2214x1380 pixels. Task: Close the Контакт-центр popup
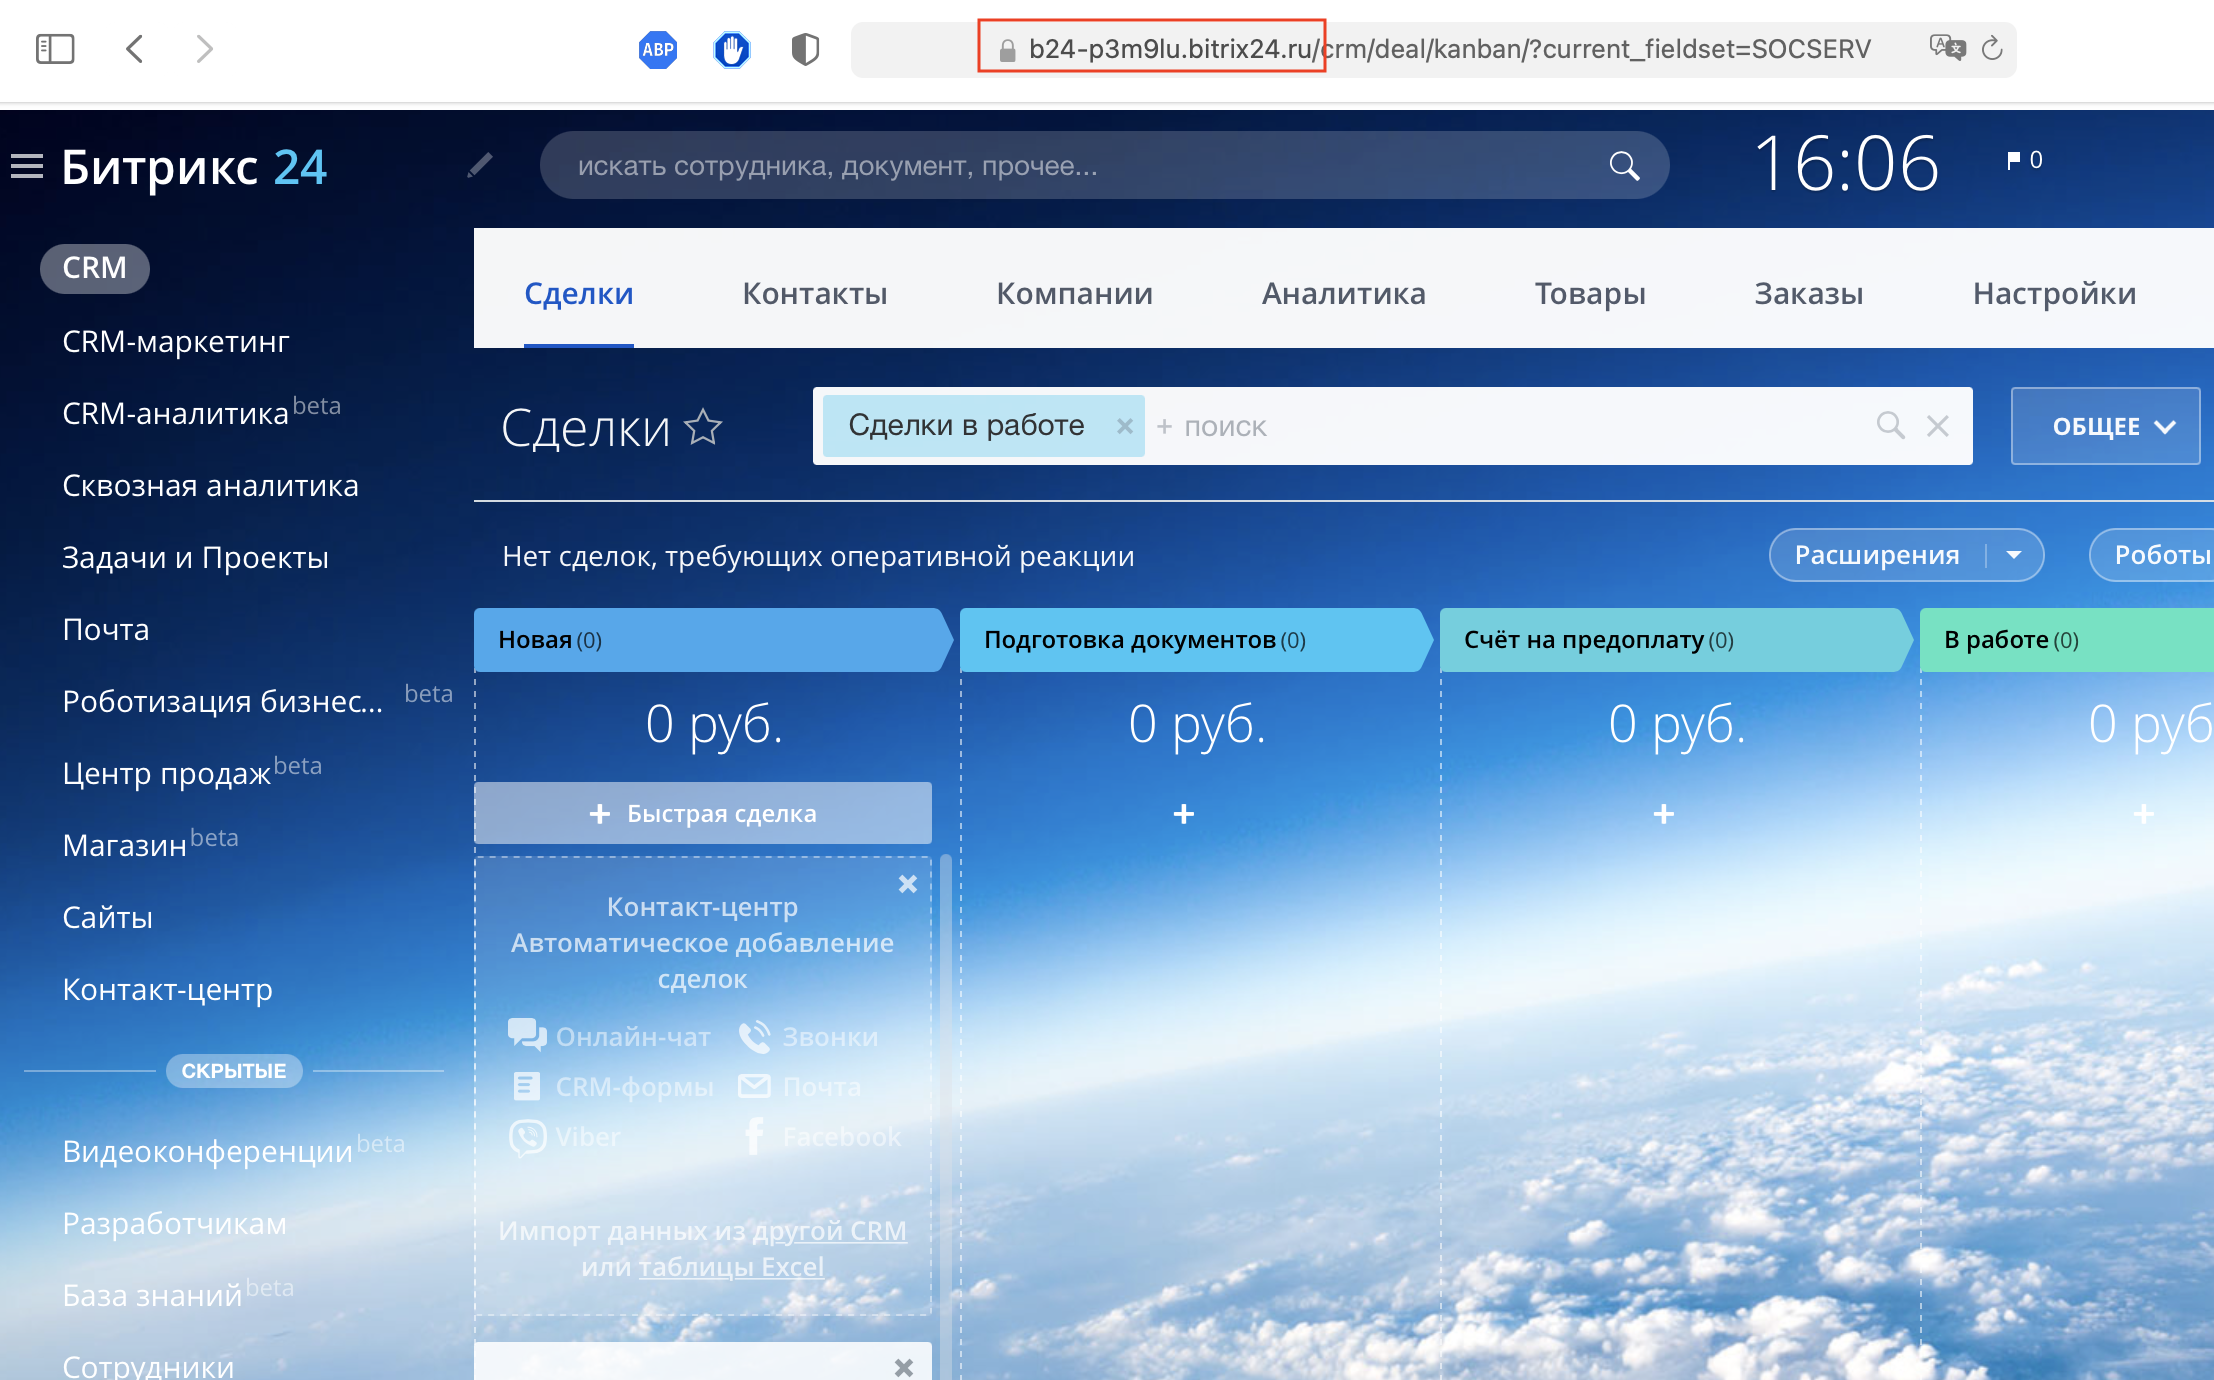coord(906,882)
